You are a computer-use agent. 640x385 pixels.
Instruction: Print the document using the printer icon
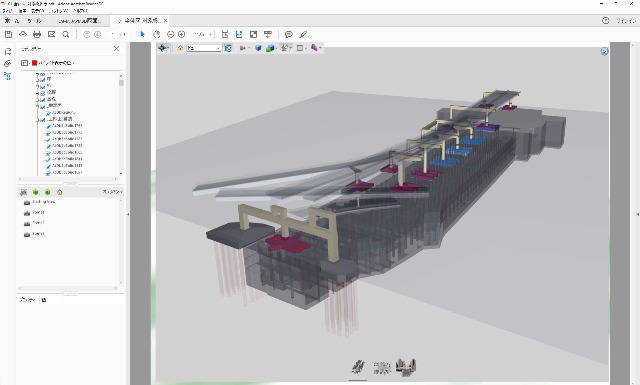(37, 34)
